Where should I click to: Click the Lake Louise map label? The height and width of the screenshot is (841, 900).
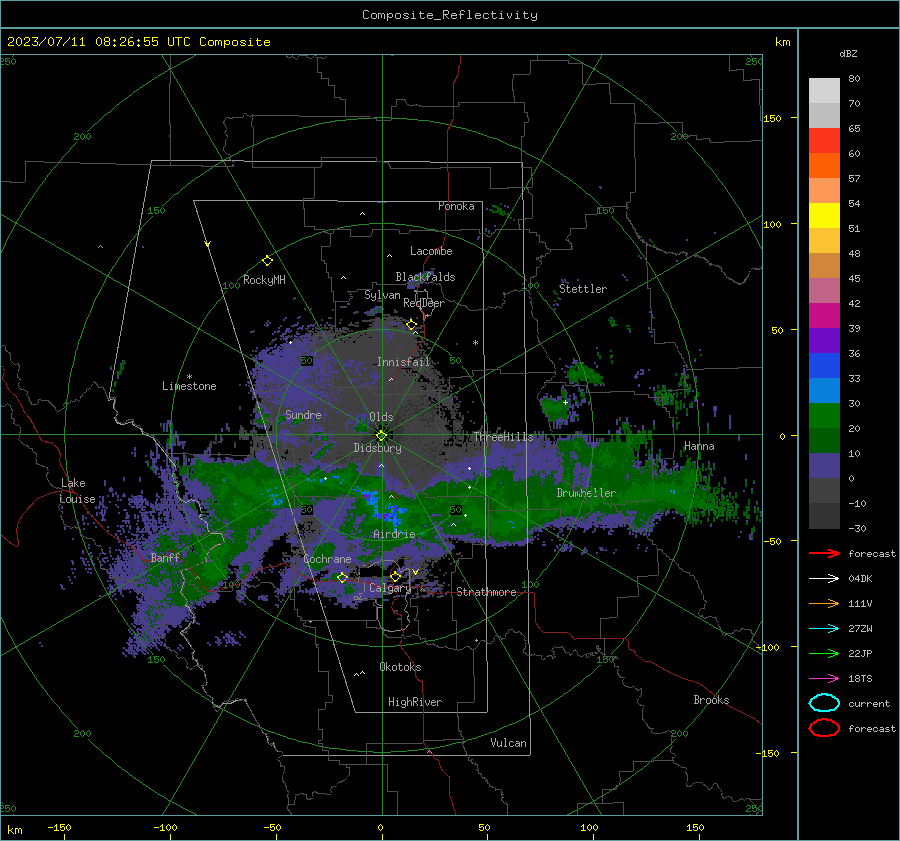77,491
